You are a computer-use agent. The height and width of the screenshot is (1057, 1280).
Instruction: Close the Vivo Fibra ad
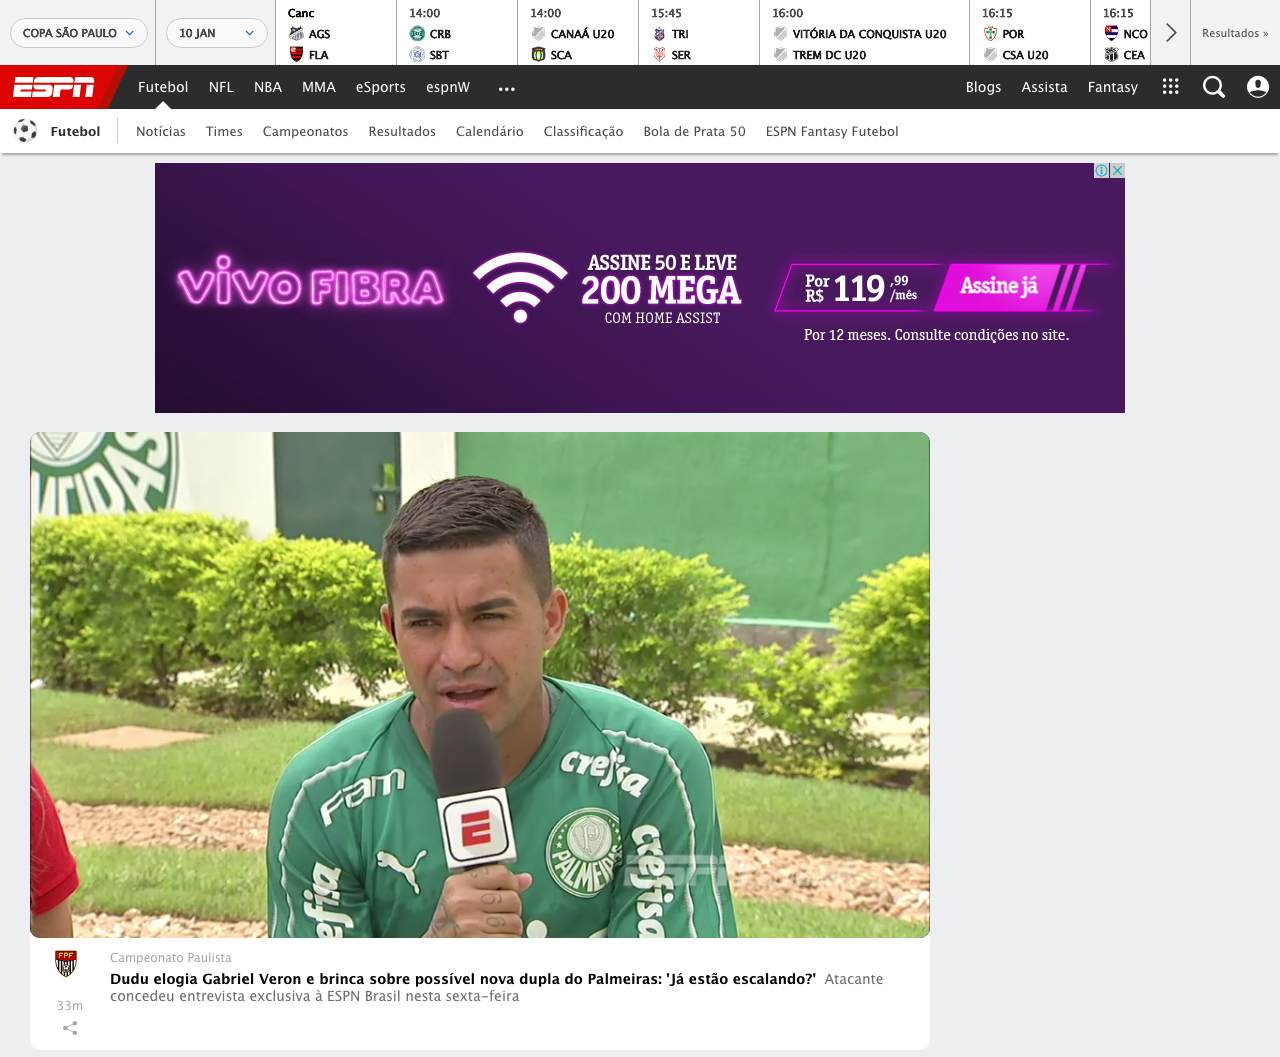[x=1118, y=171]
